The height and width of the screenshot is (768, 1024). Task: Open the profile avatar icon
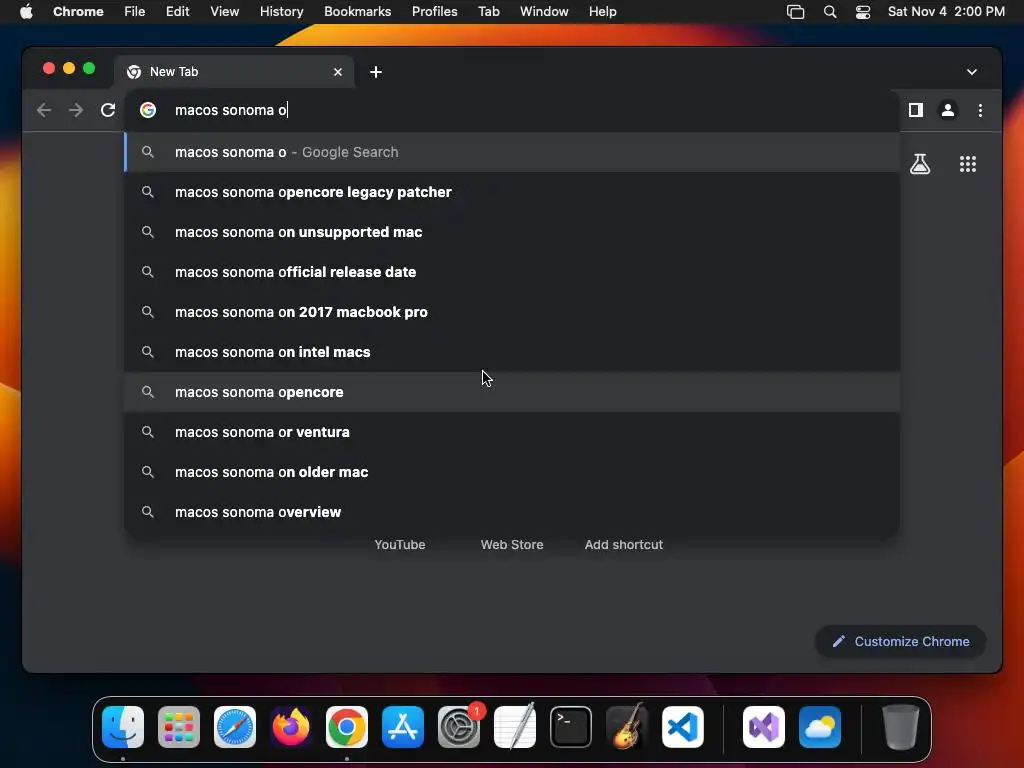pyautogui.click(x=948, y=110)
